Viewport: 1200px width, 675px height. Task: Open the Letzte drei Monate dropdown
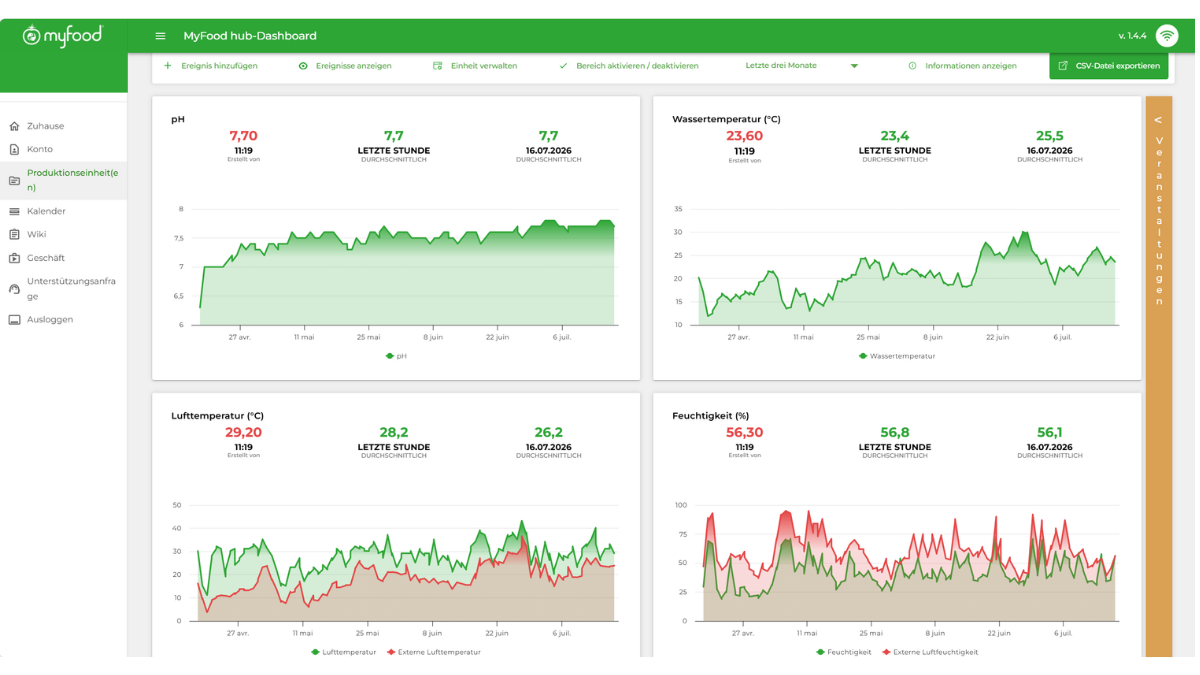click(x=801, y=66)
